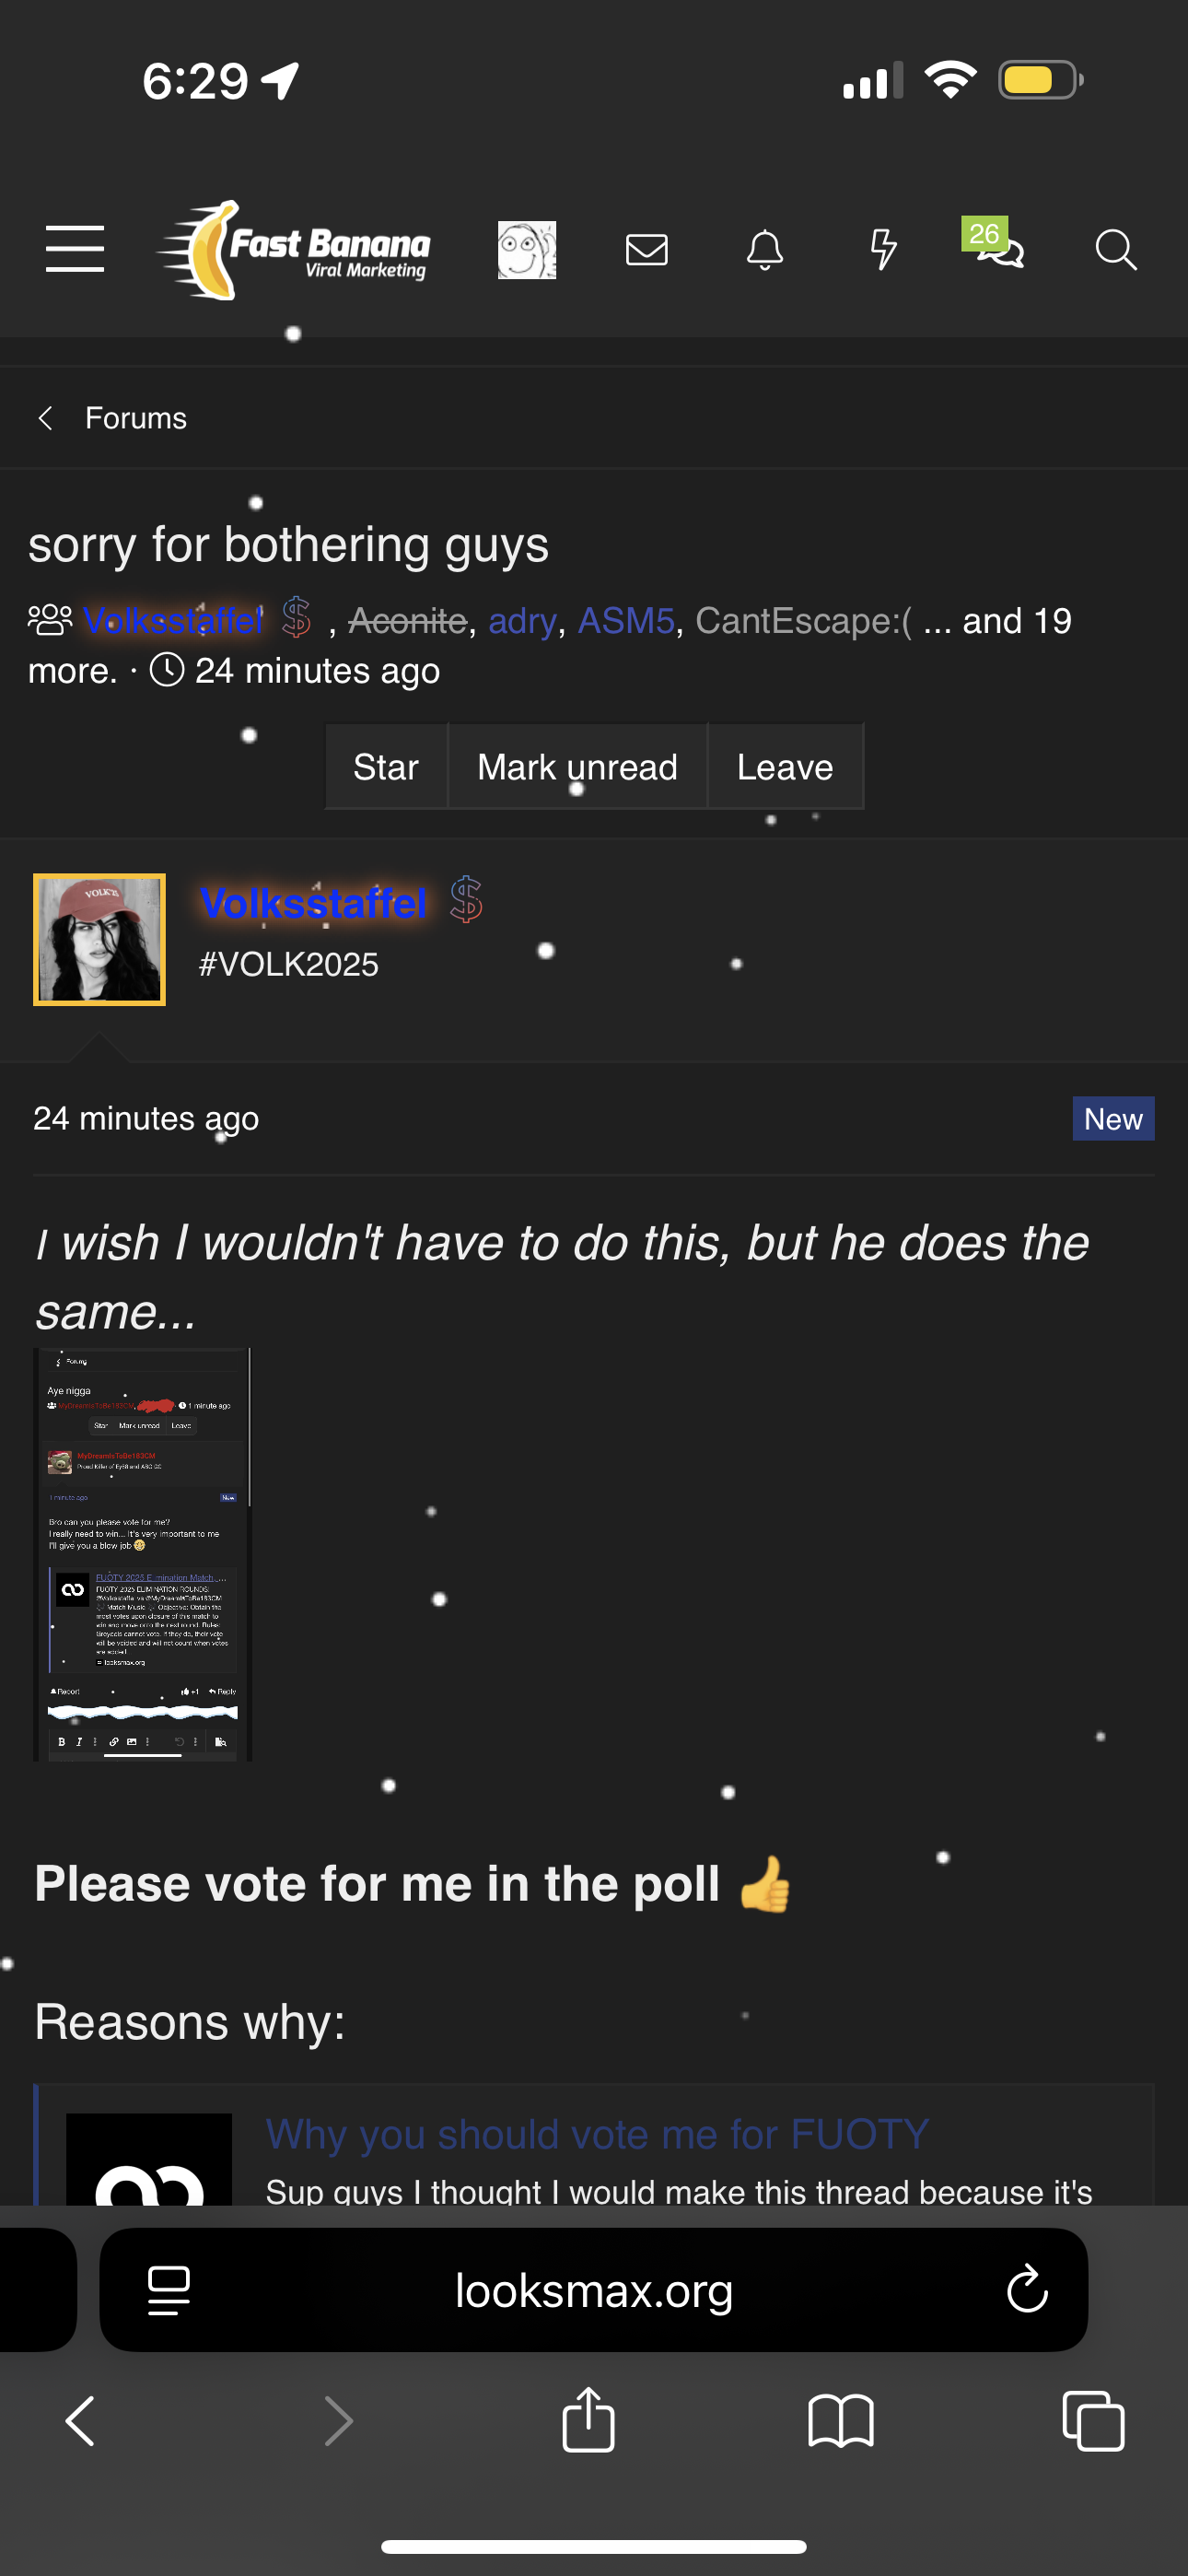Open the hamburger navigation menu
Viewport: 1188px width, 2576px height.
[x=75, y=249]
